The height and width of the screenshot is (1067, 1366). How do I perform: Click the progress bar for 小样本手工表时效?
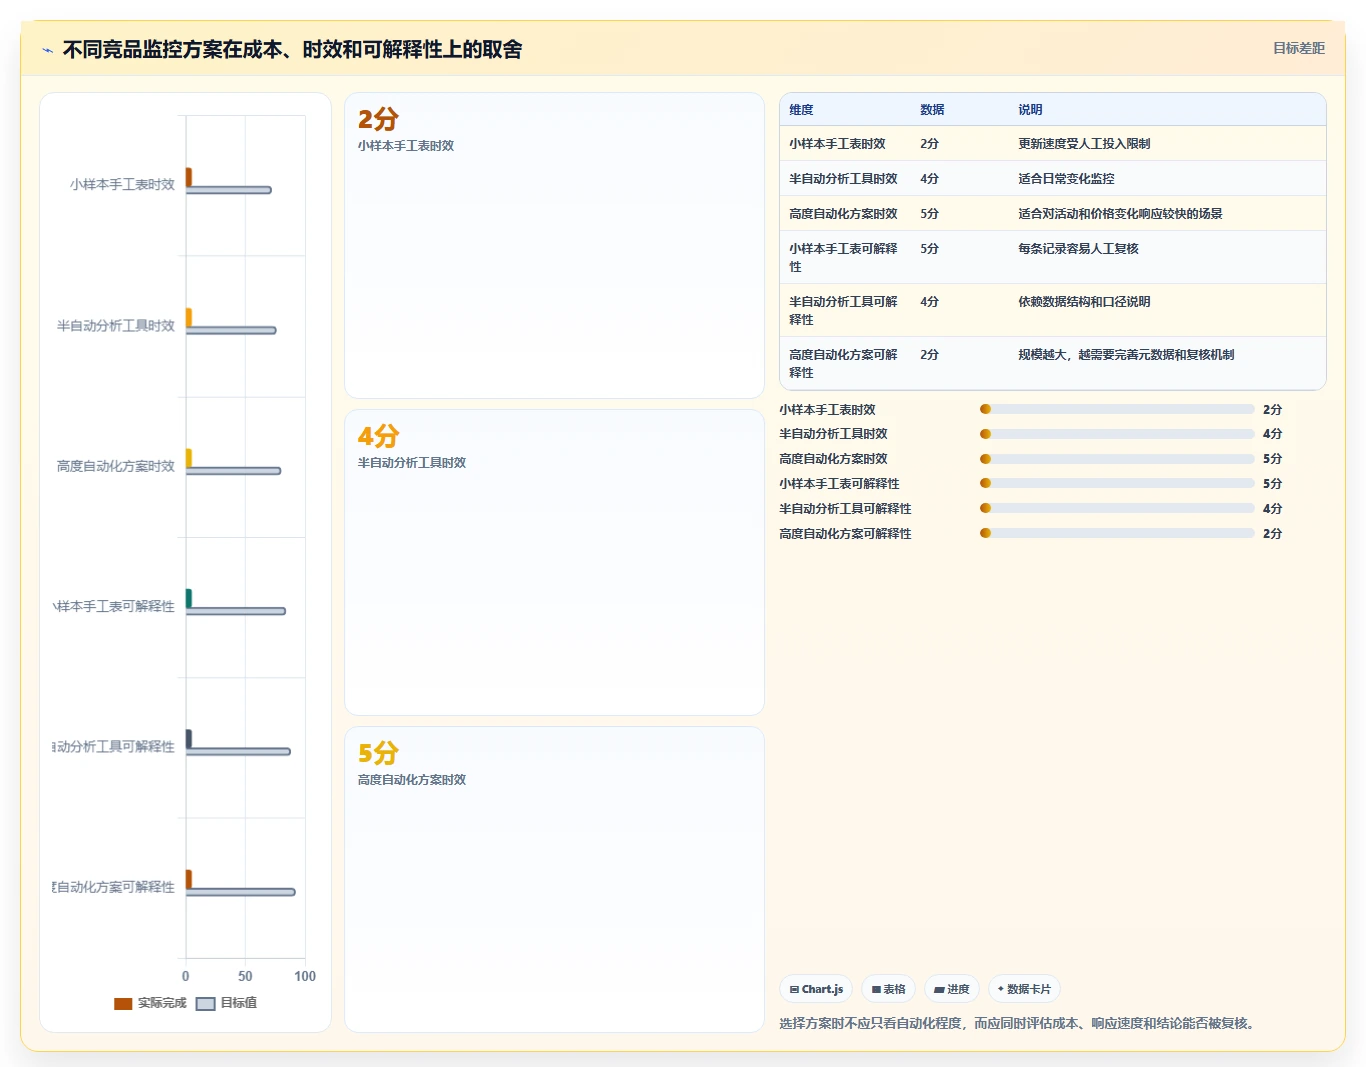tap(1117, 409)
